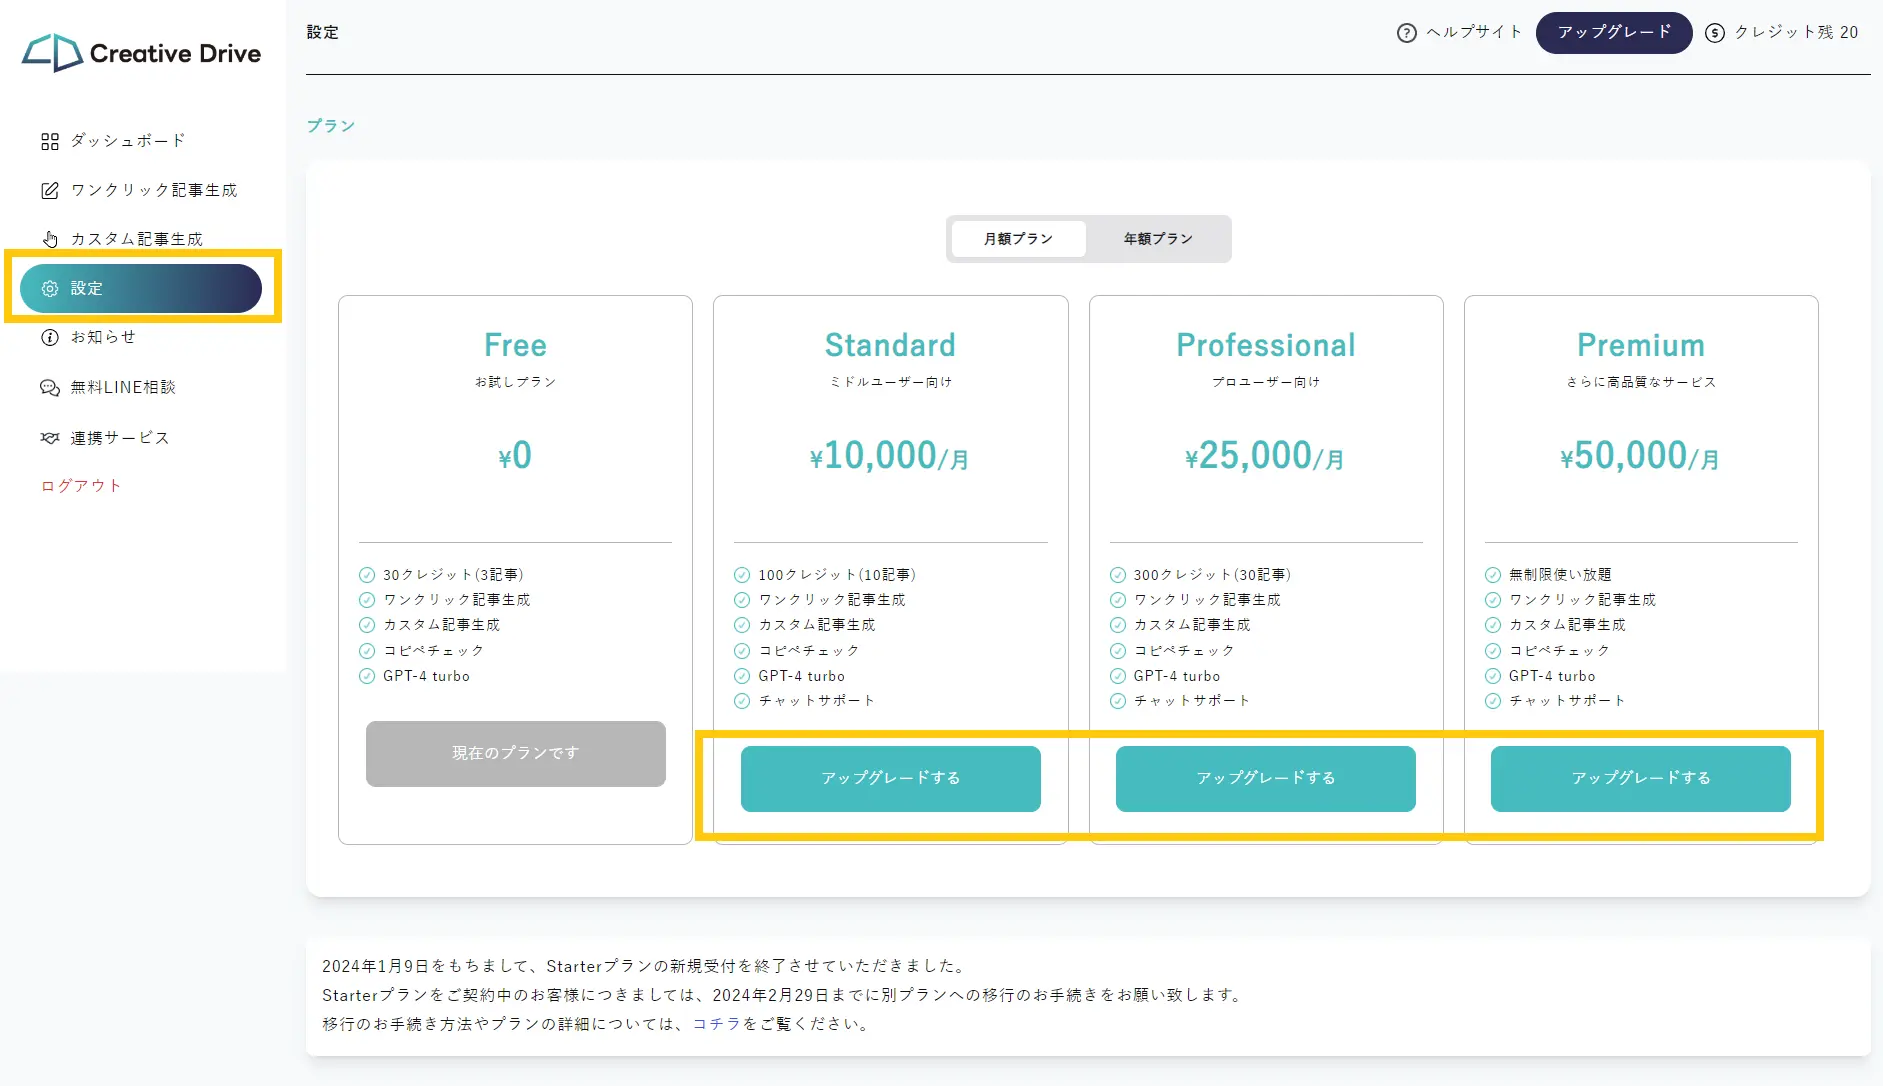The width and height of the screenshot is (1883, 1086).
Task: Click the dashboard grid icon
Action: point(50,141)
